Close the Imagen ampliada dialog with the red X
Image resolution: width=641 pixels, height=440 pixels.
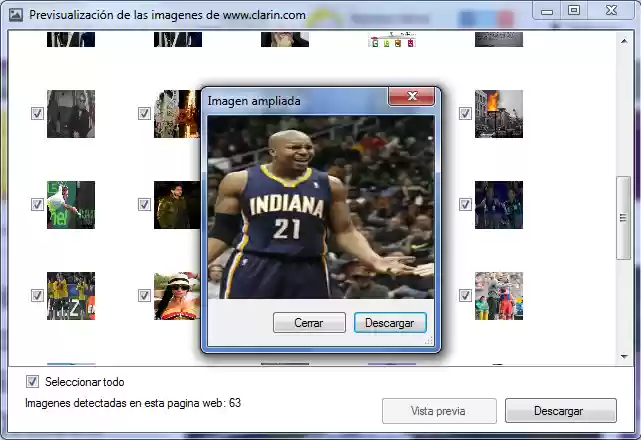(x=411, y=96)
